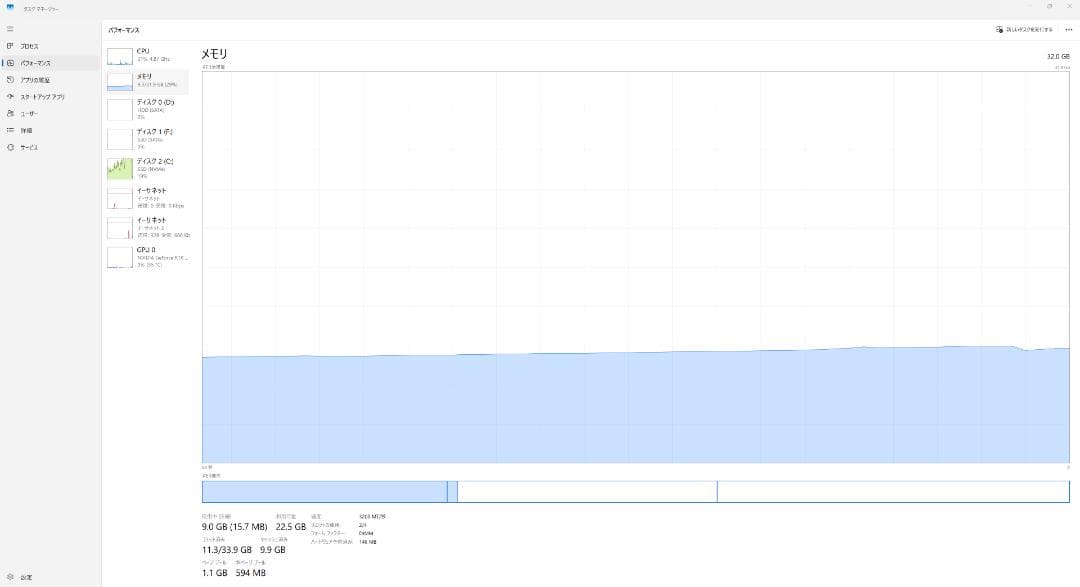Viewport: 1080px width, 587px height.
Task: Select the Memory (メモリ) performance item
Action: coord(146,81)
